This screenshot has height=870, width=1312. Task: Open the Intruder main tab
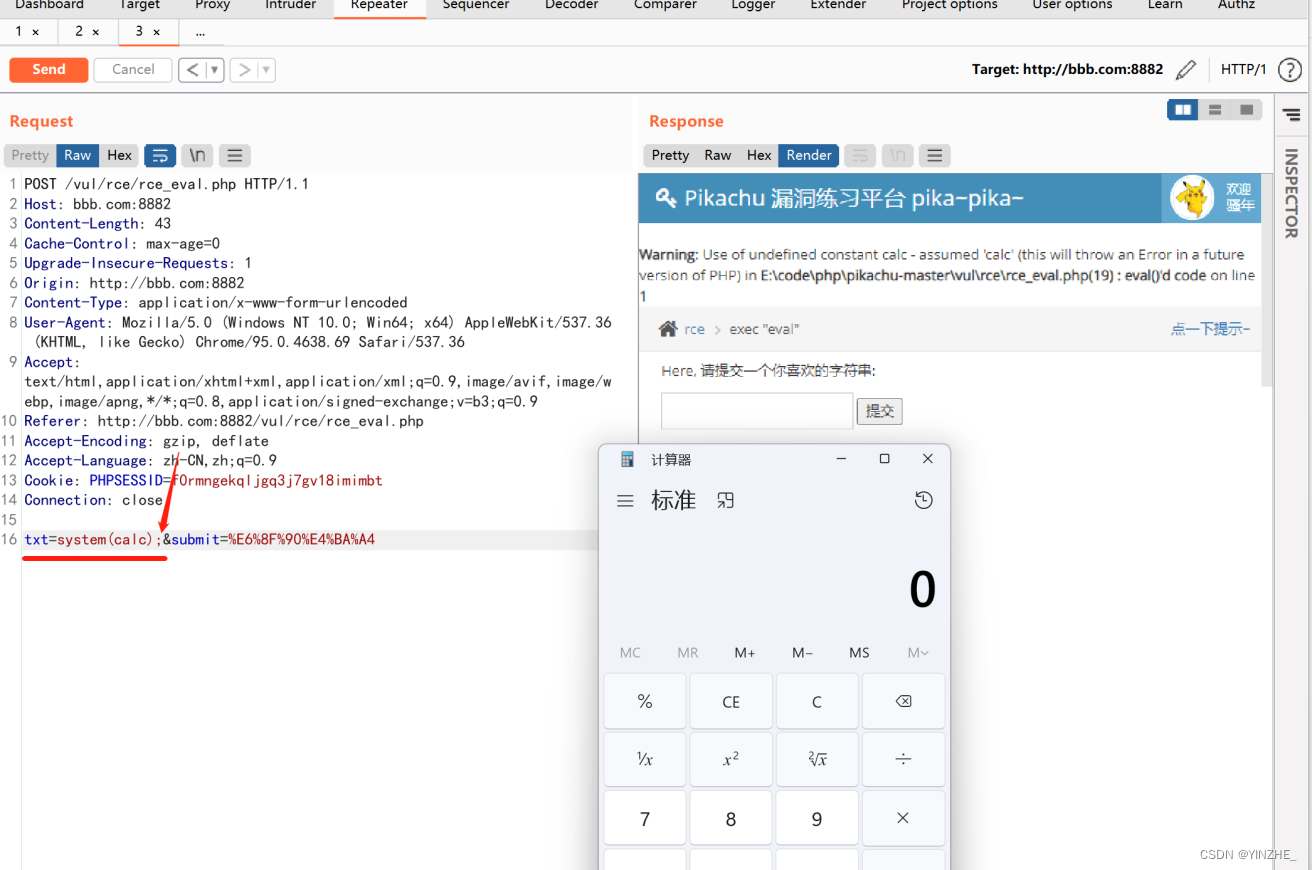pyautogui.click(x=291, y=5)
